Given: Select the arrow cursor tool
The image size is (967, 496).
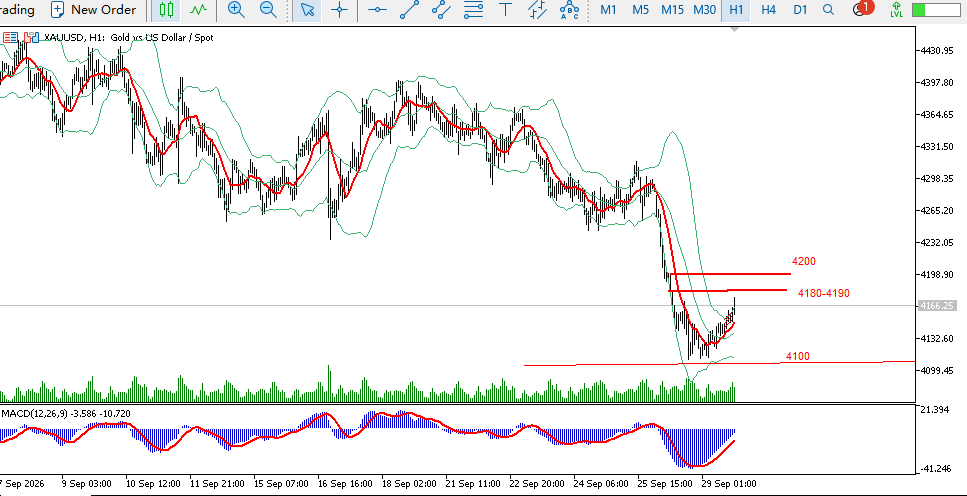Looking at the screenshot, I should point(307,10).
